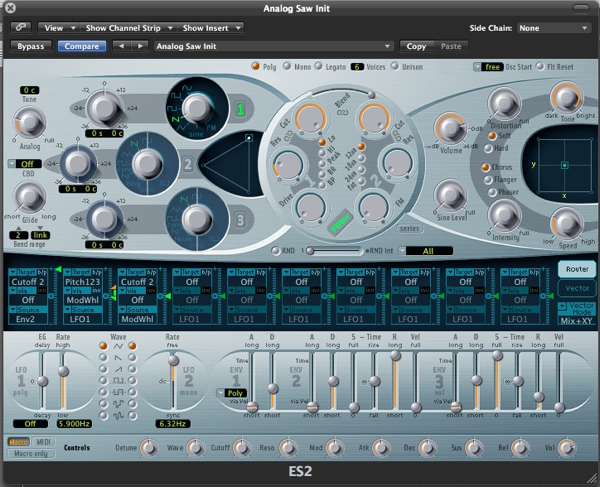Viewport: 600px width, 487px height.
Task: Open Osc Start free dropdown
Action: 489,67
